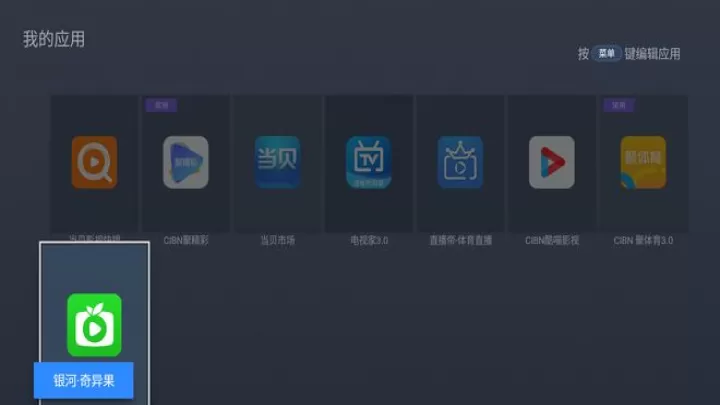Open the 直播帝·体育直播 crown icon
720x405 pixels.
pos(460,162)
